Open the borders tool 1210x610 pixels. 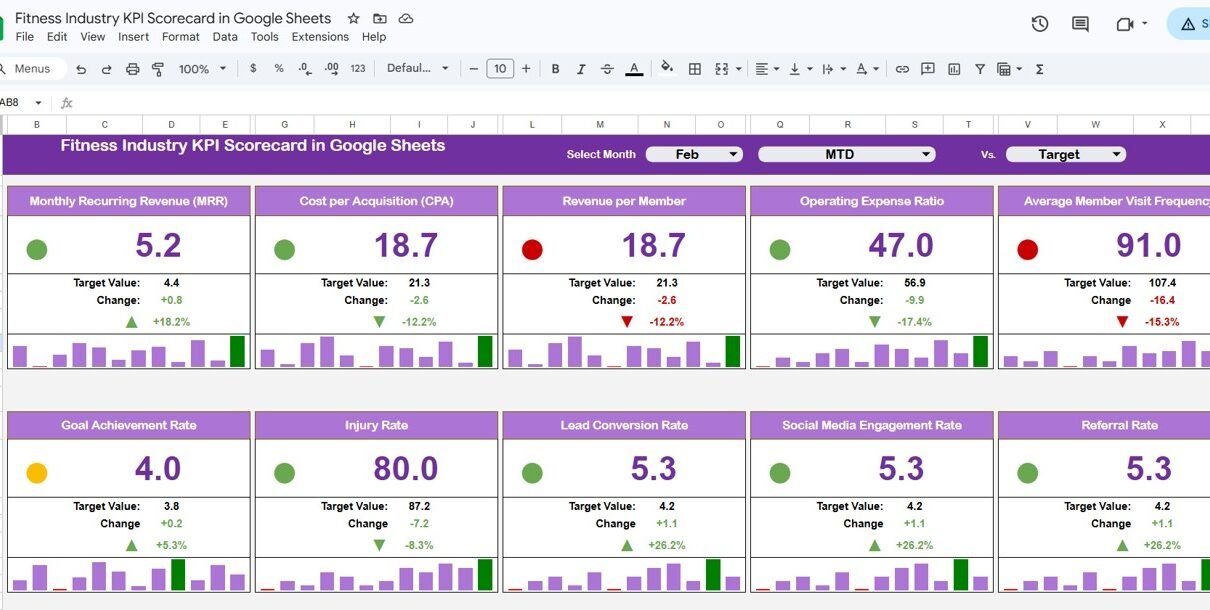695,69
